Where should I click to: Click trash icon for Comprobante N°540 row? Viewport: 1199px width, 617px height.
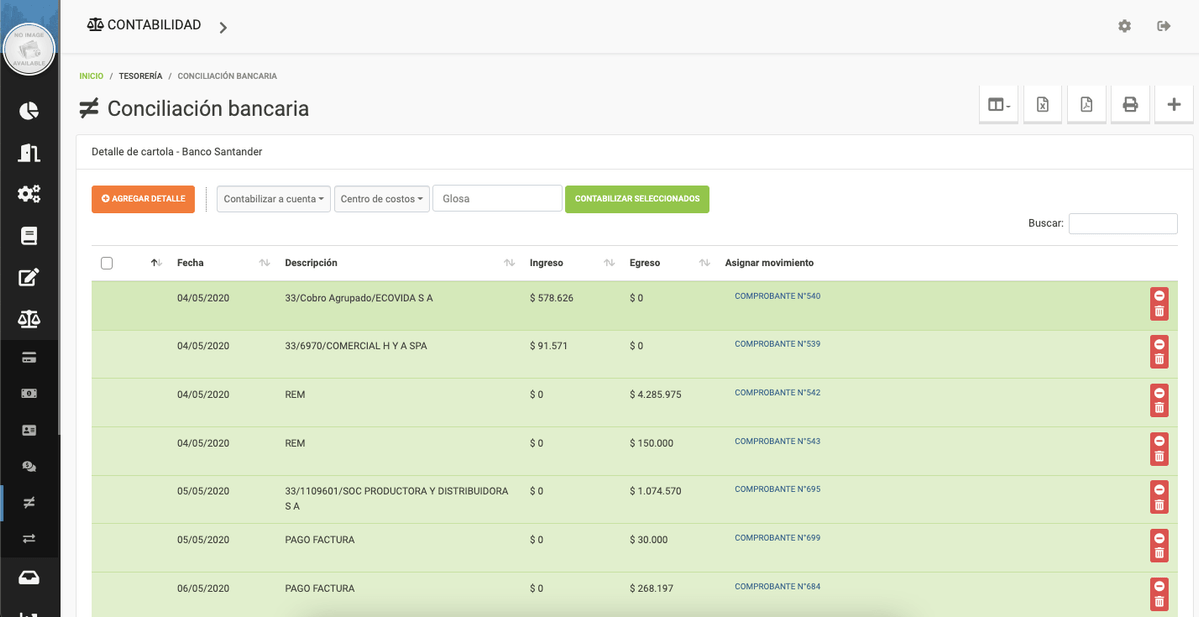1159,312
